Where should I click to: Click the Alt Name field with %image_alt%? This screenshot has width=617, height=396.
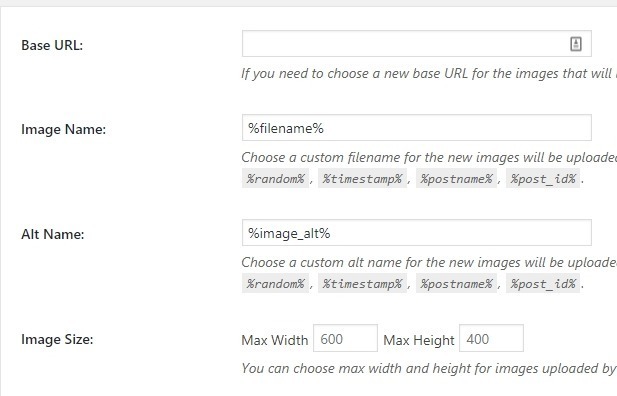point(417,233)
